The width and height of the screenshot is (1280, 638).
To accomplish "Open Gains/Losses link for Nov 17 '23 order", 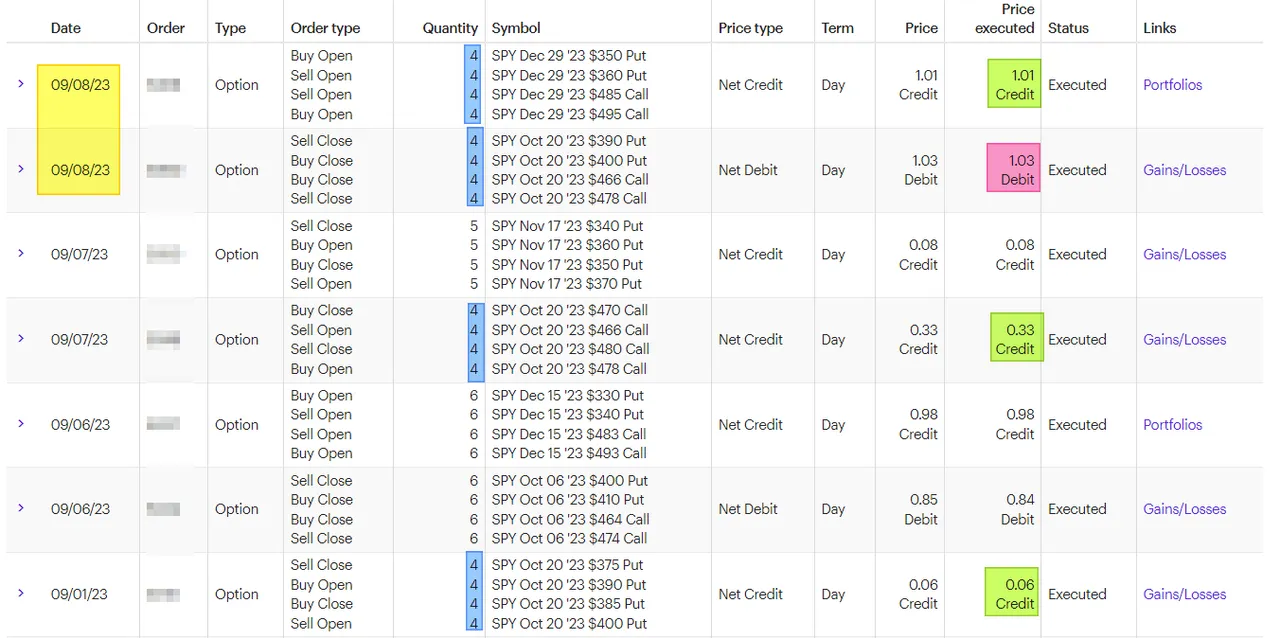I will click(1184, 254).
